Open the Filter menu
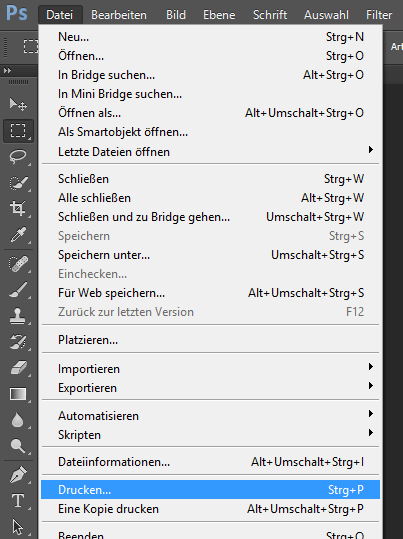The height and width of the screenshot is (539, 403). pyautogui.click(x=379, y=15)
